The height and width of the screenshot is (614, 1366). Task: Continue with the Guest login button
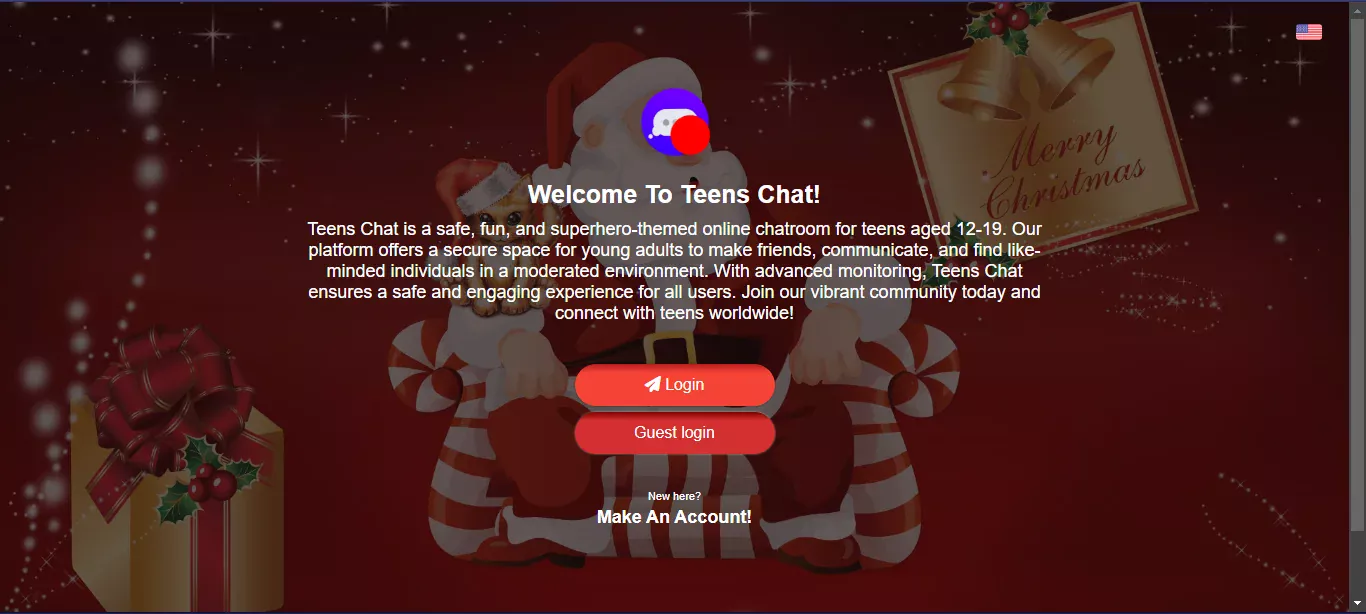tap(675, 433)
